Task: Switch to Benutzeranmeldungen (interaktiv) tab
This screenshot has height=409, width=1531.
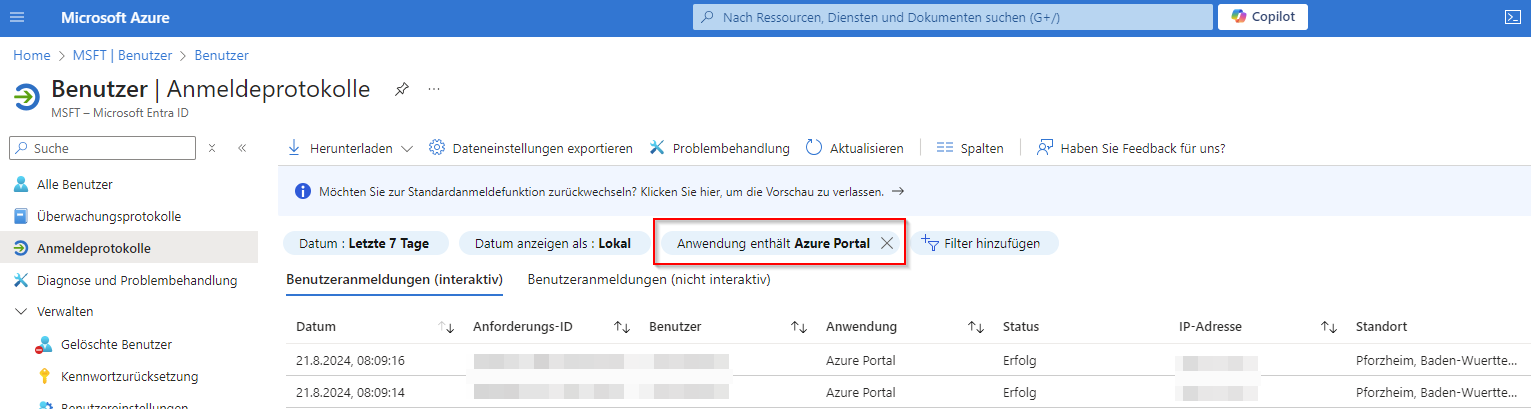Action: (x=394, y=280)
